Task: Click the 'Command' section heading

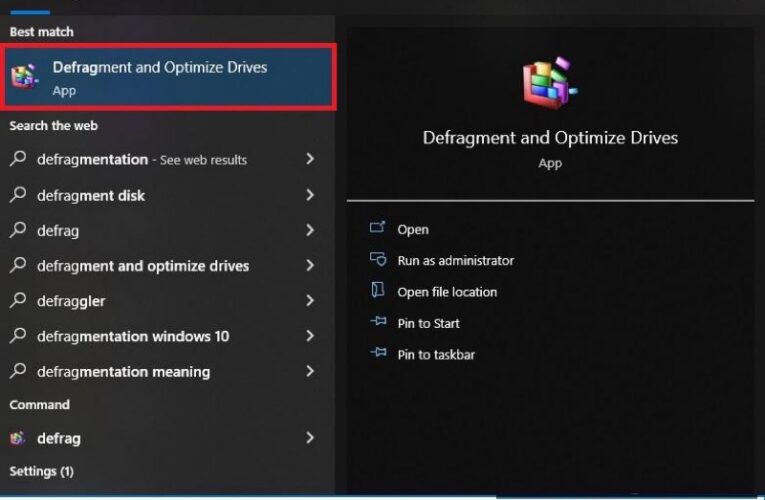Action: 40,404
